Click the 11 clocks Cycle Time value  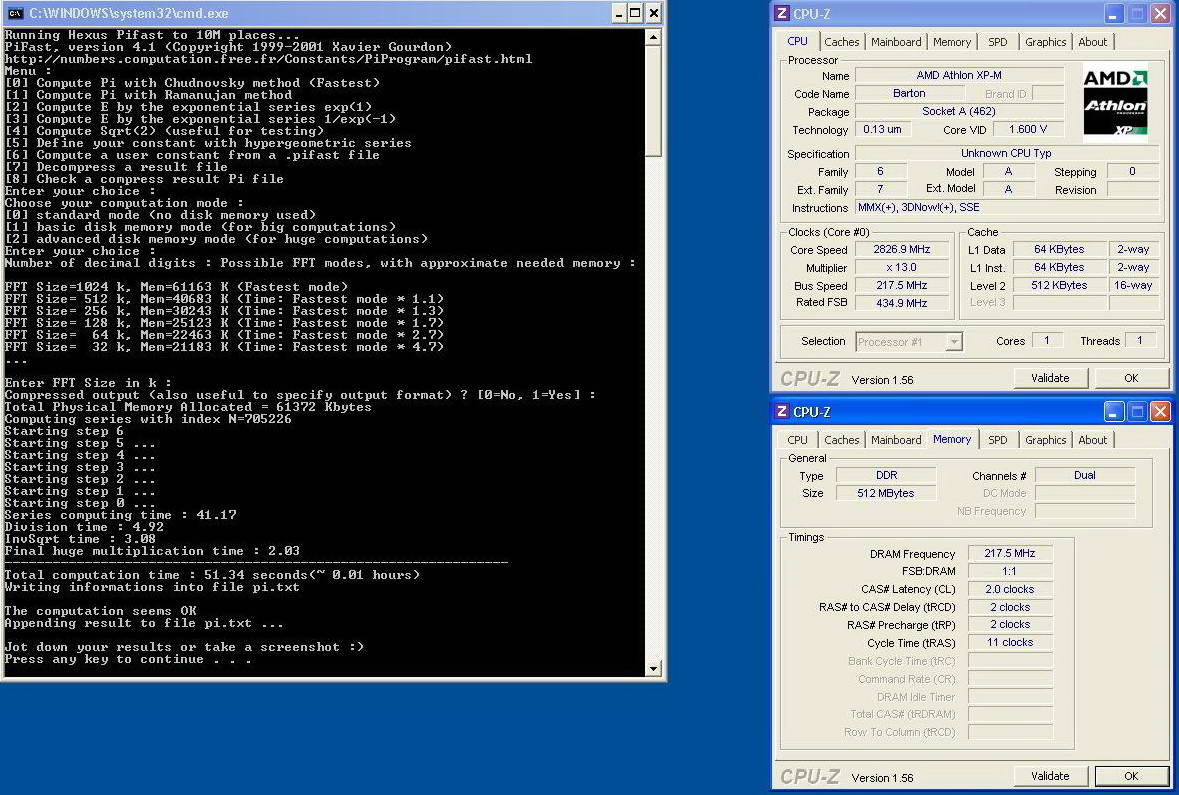click(1010, 642)
